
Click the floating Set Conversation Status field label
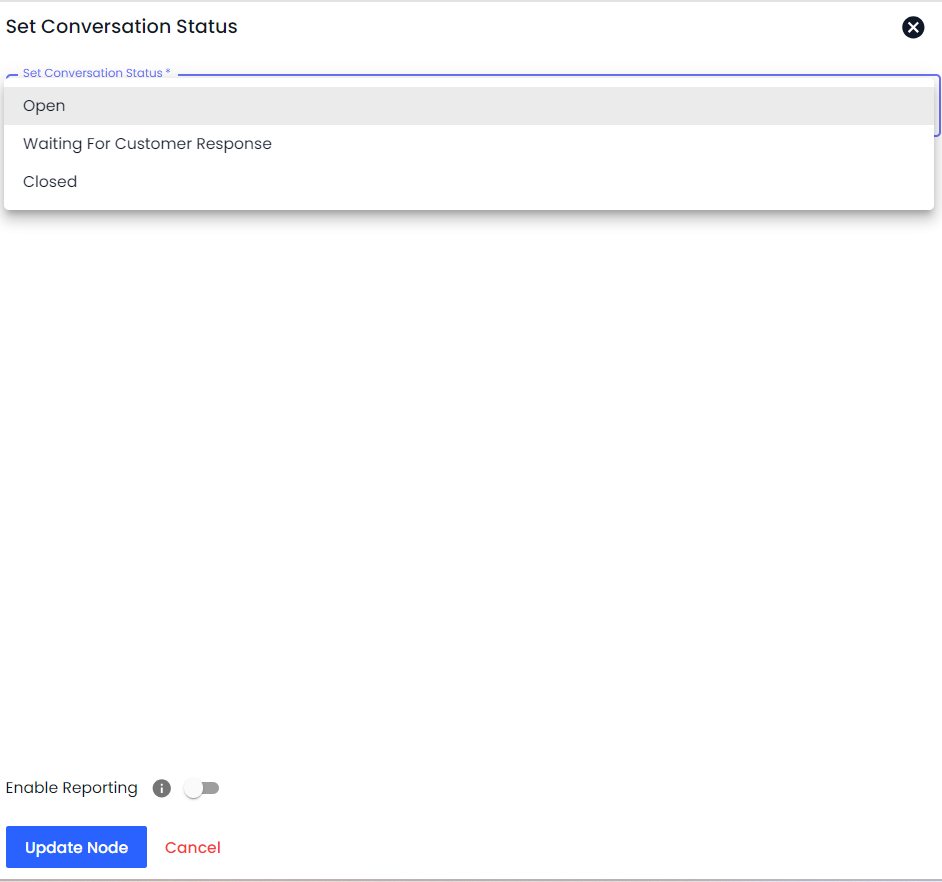(x=96, y=74)
